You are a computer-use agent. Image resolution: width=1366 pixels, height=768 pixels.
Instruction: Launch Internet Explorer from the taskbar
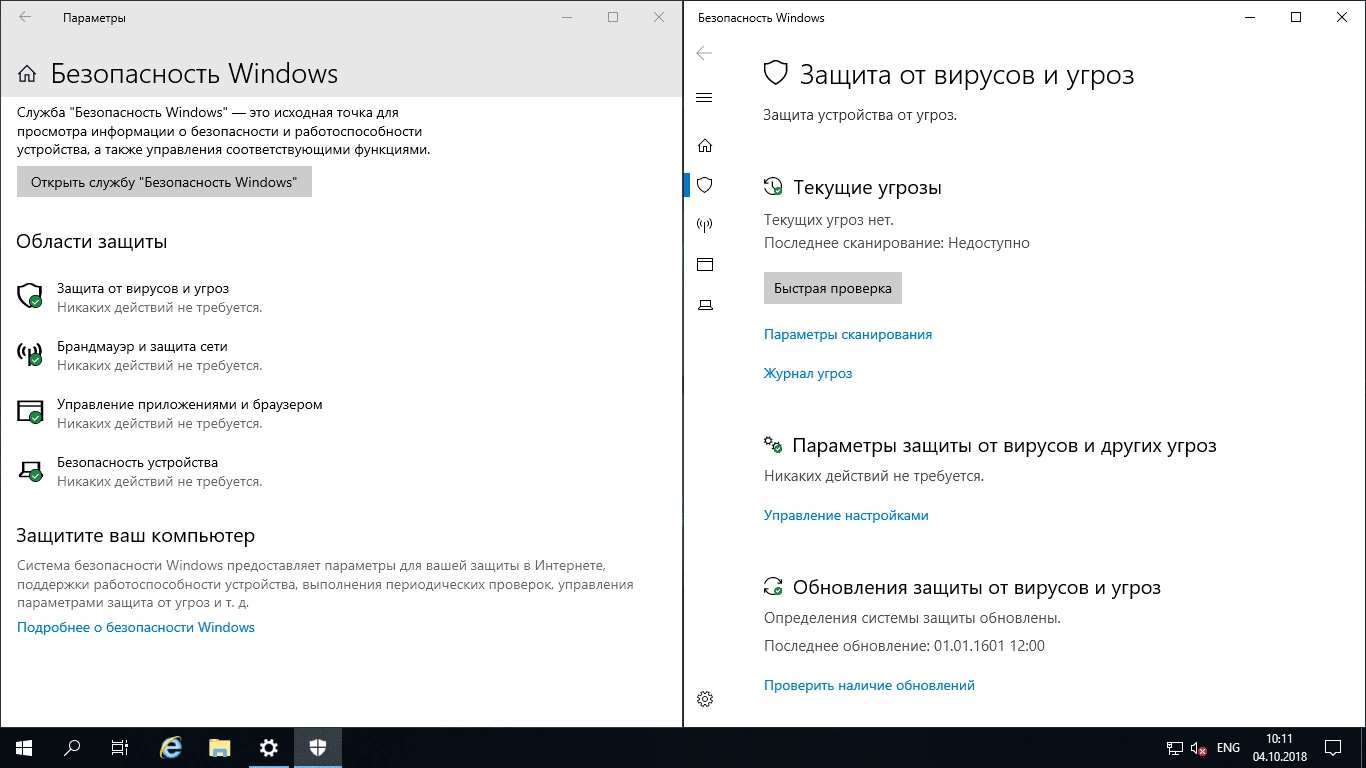point(172,747)
